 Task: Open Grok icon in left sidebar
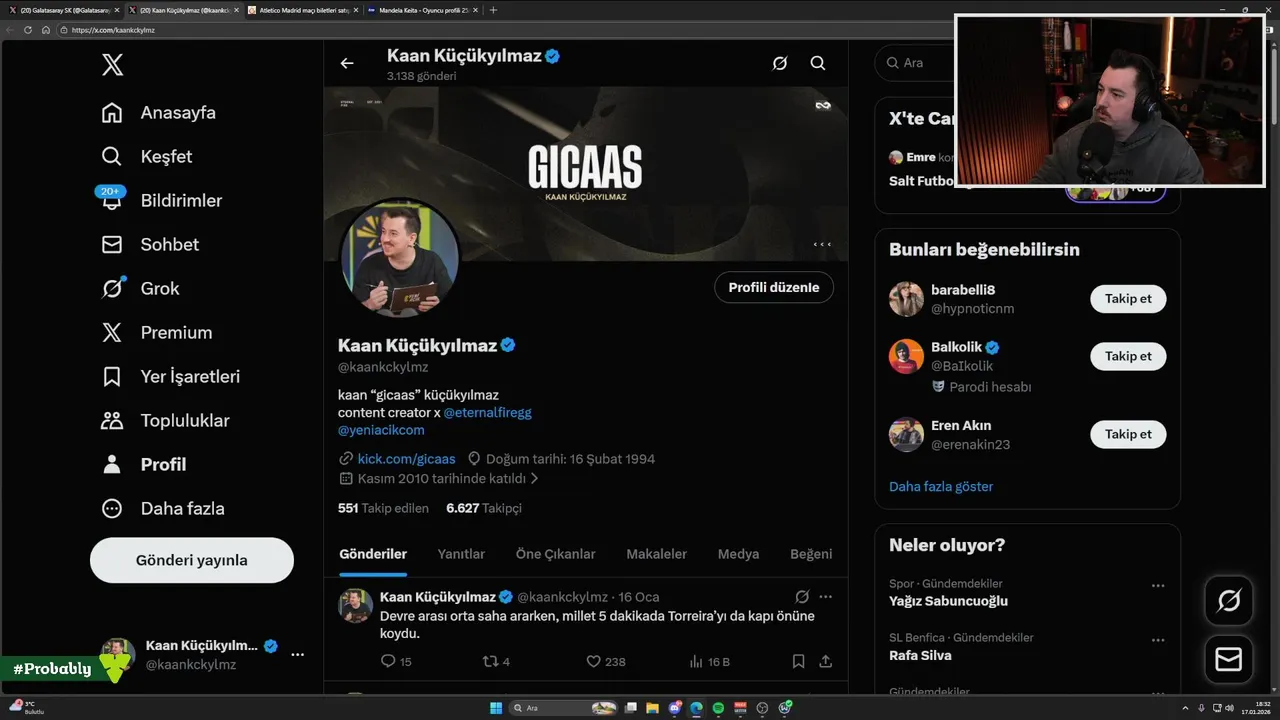(x=112, y=289)
